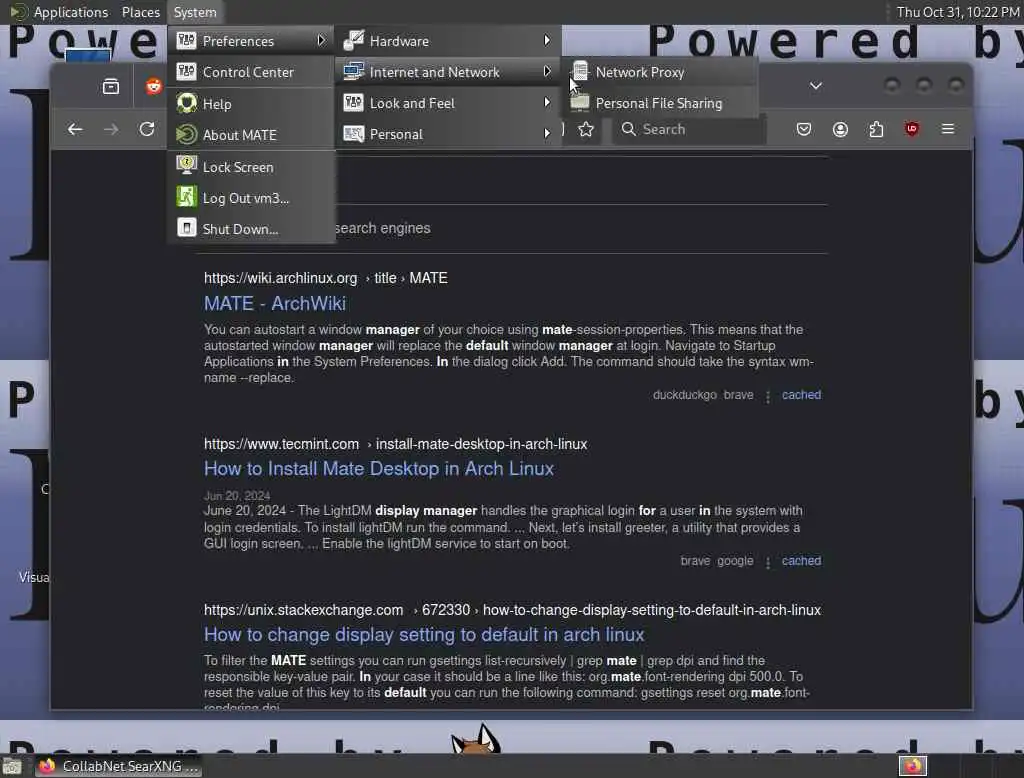The height and width of the screenshot is (778, 1024).
Task: Click the Help lifebuoy icon
Action: [x=186, y=103]
